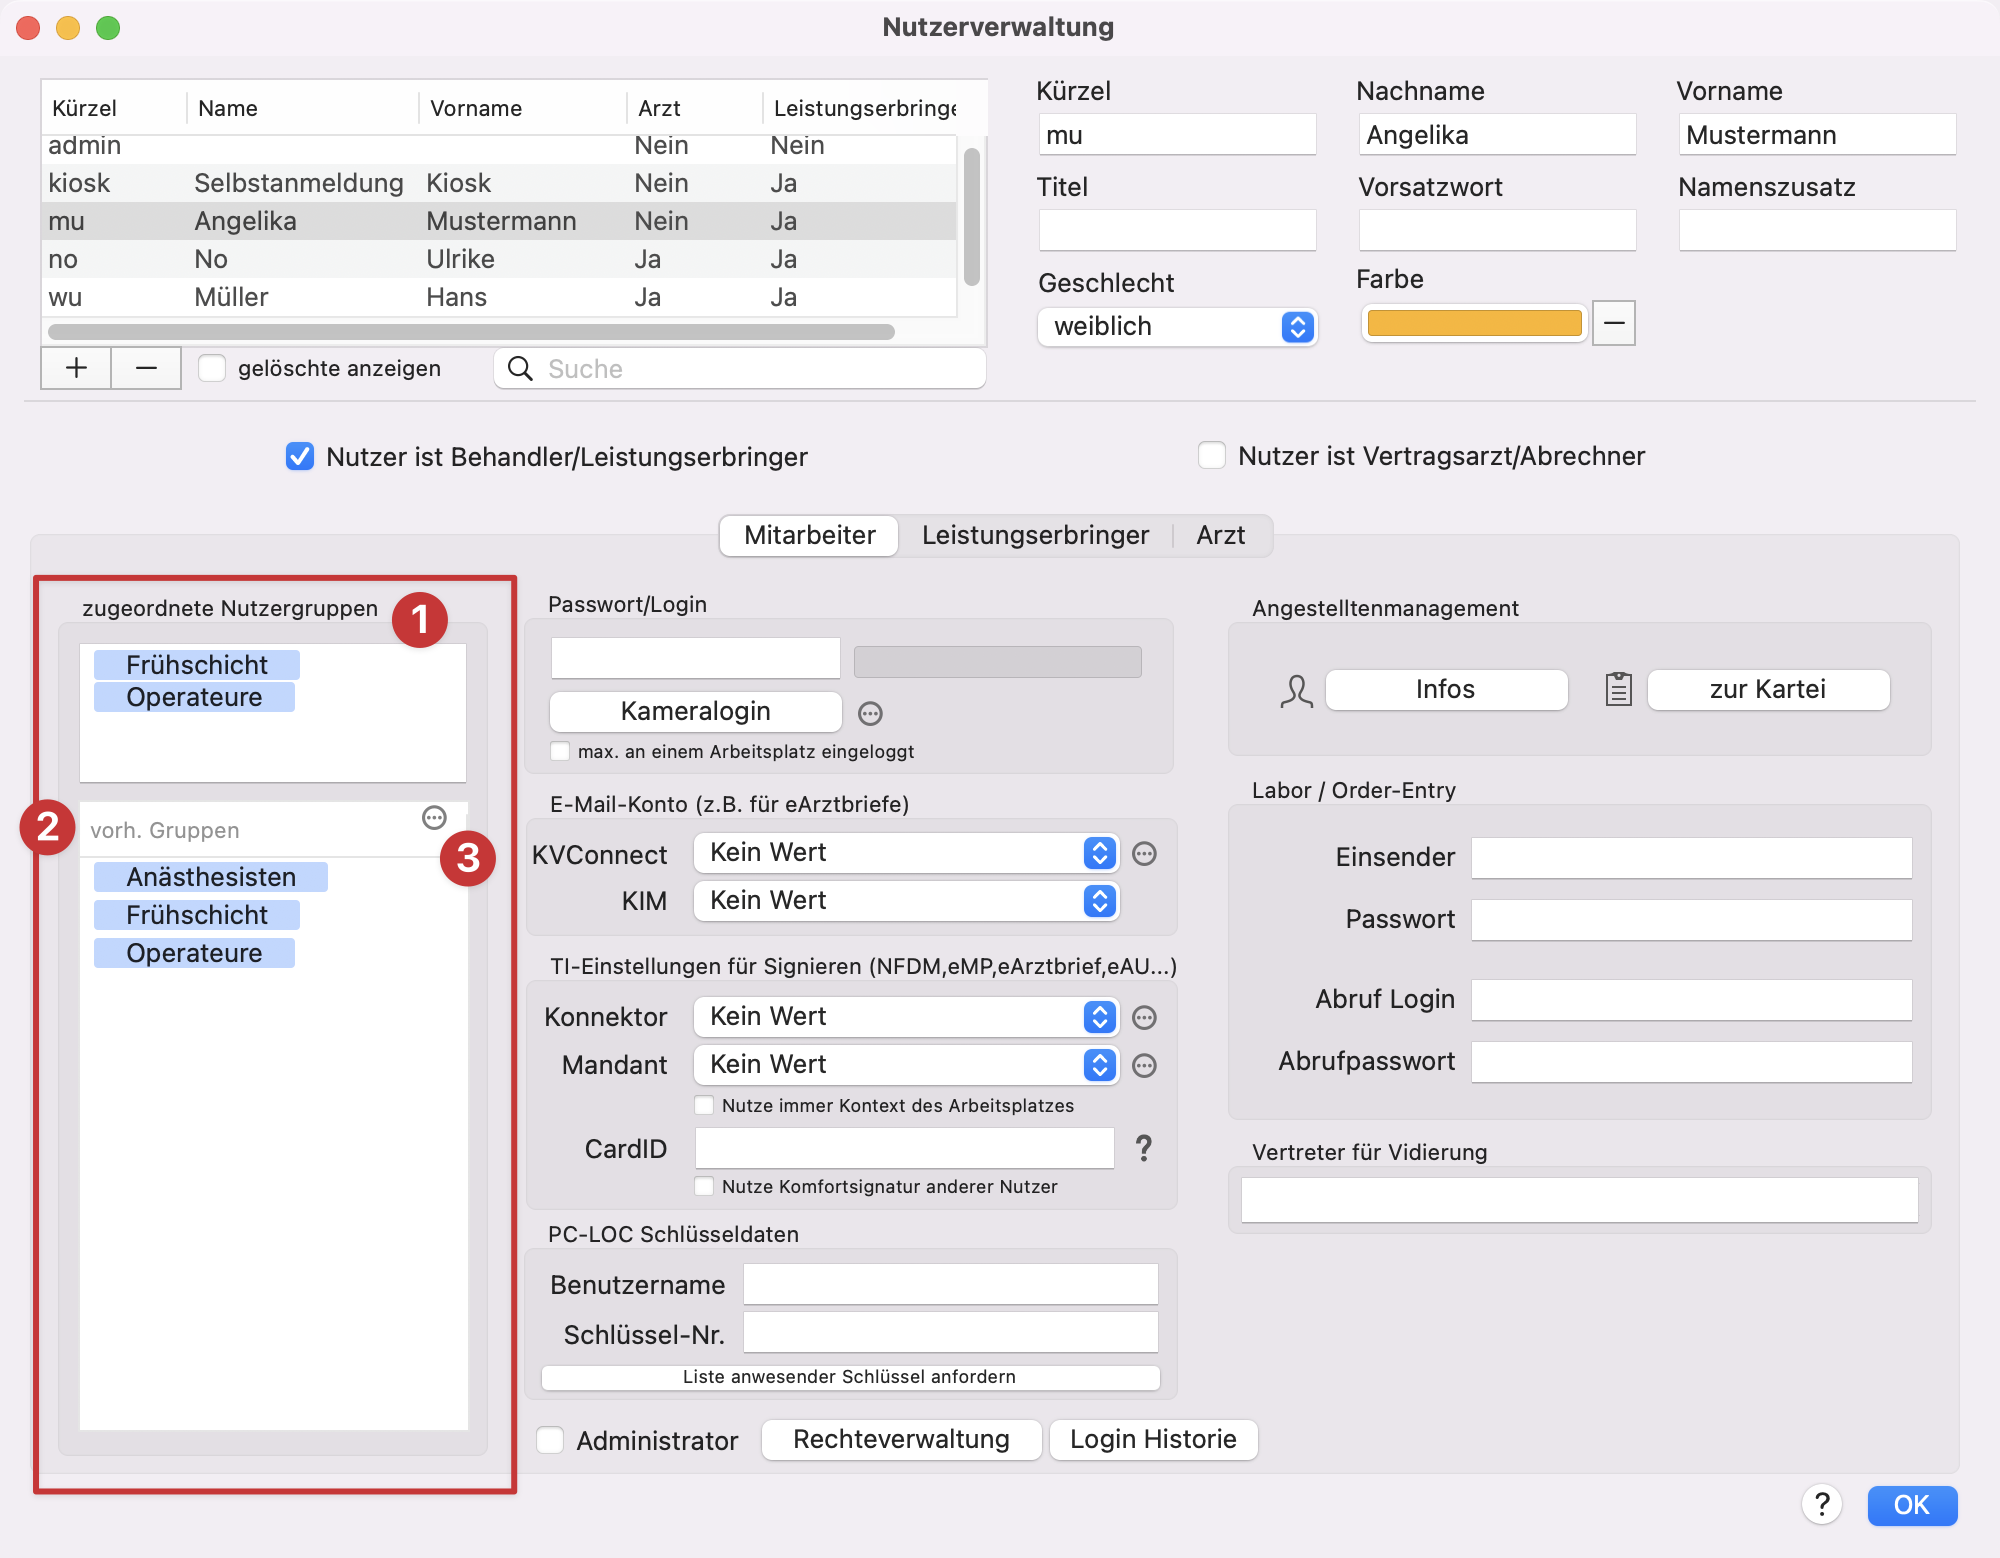2000x1558 pixels.
Task: Click the Einsender input field
Action: [1691, 858]
